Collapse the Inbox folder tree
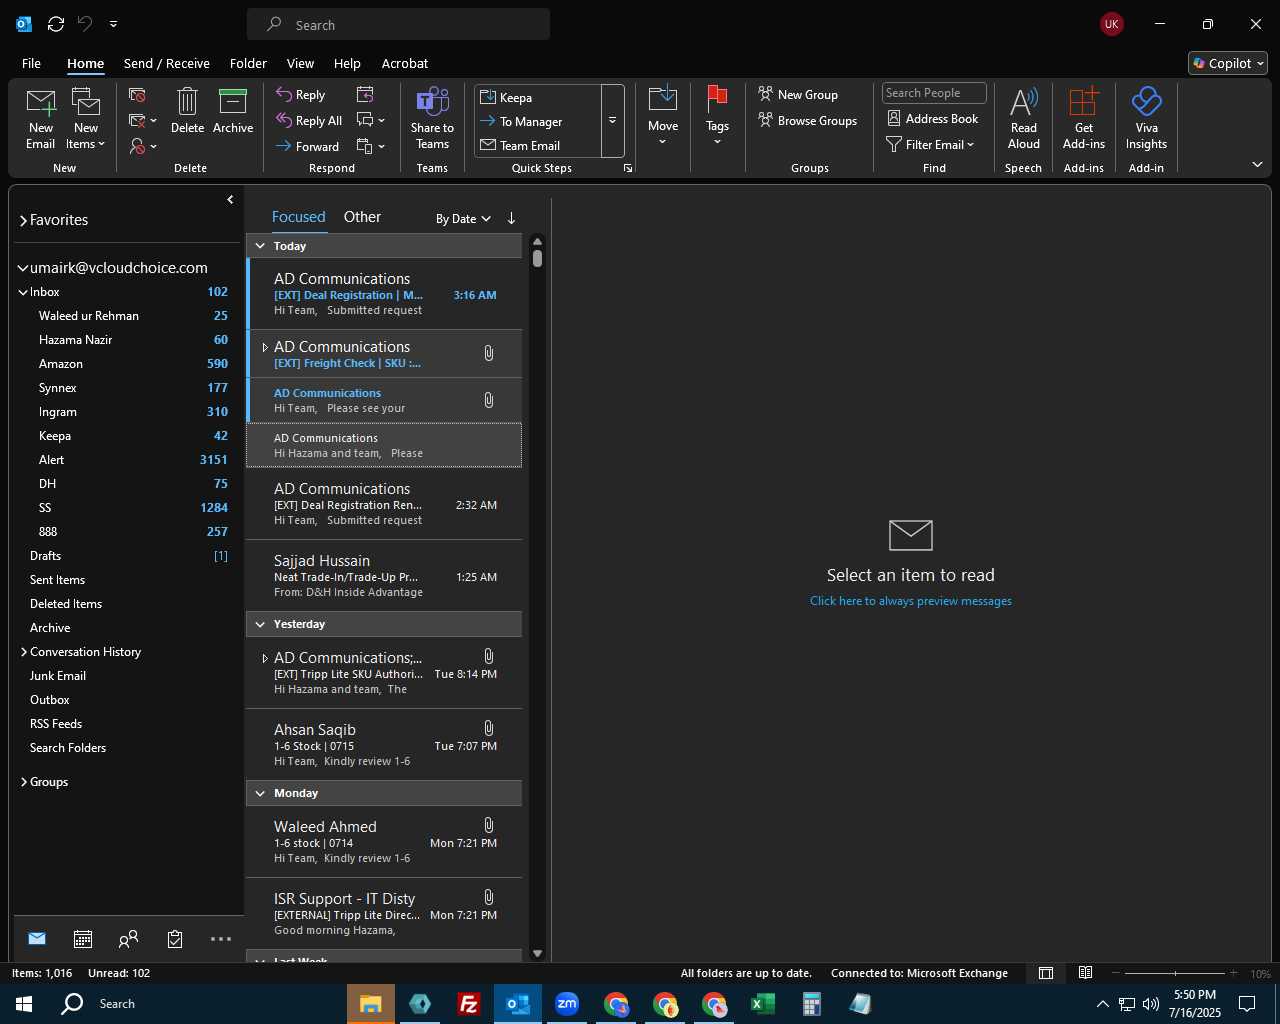 tap(23, 292)
